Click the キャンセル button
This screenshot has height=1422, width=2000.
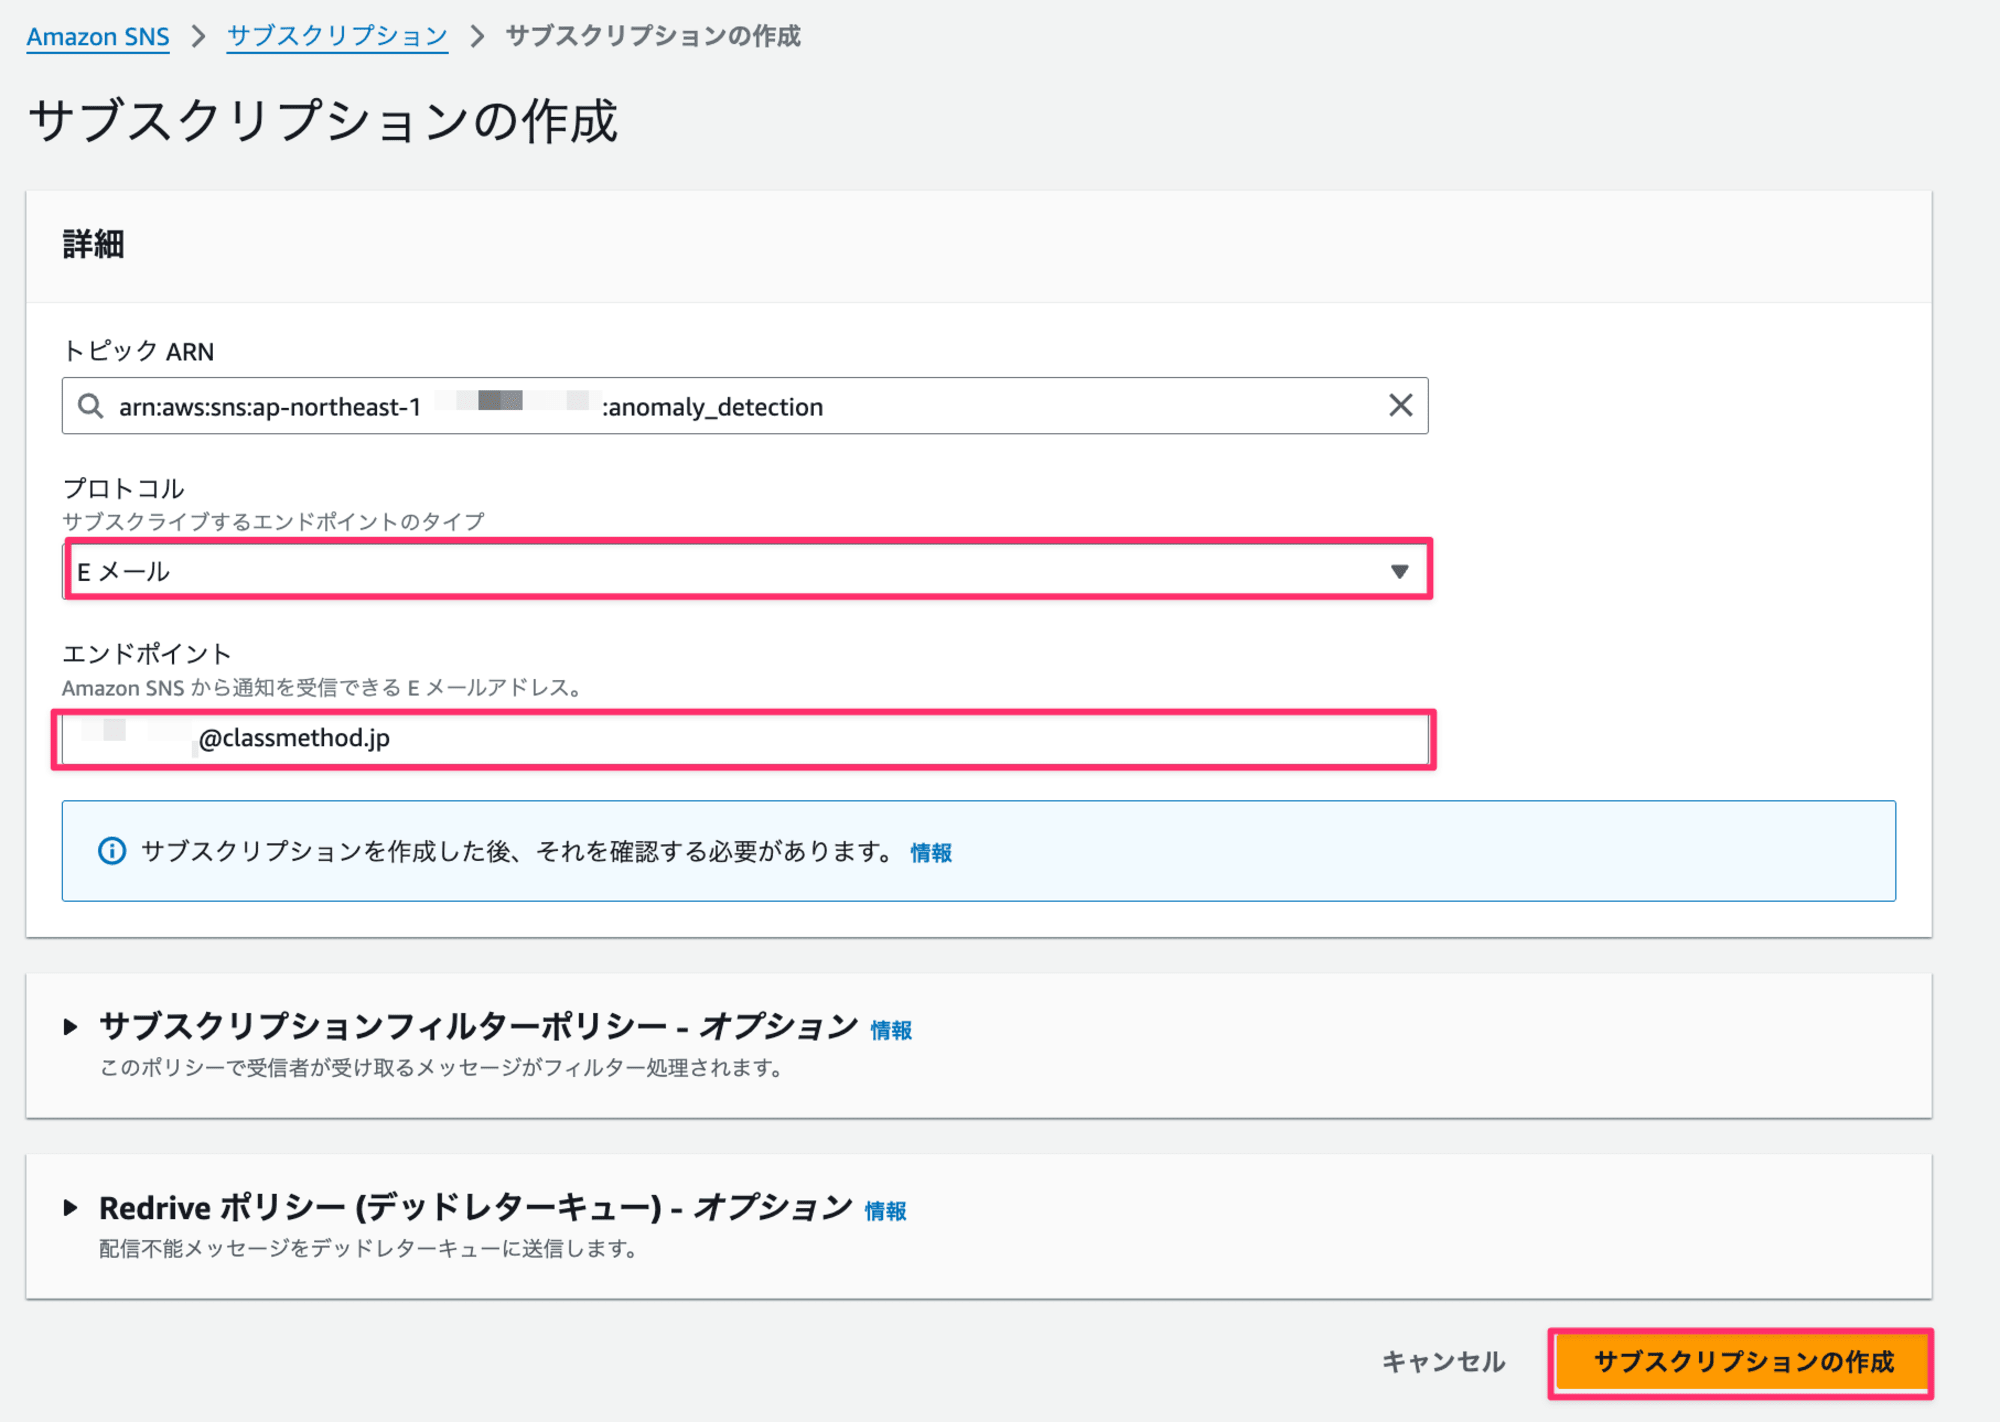[x=1443, y=1362]
